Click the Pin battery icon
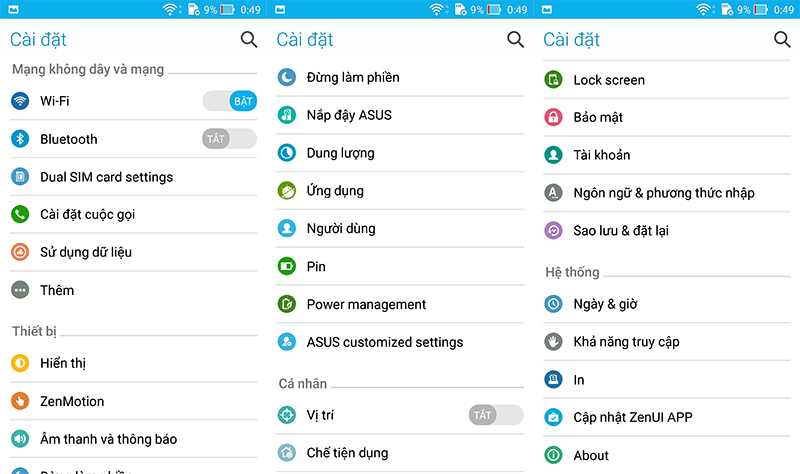 point(287,266)
